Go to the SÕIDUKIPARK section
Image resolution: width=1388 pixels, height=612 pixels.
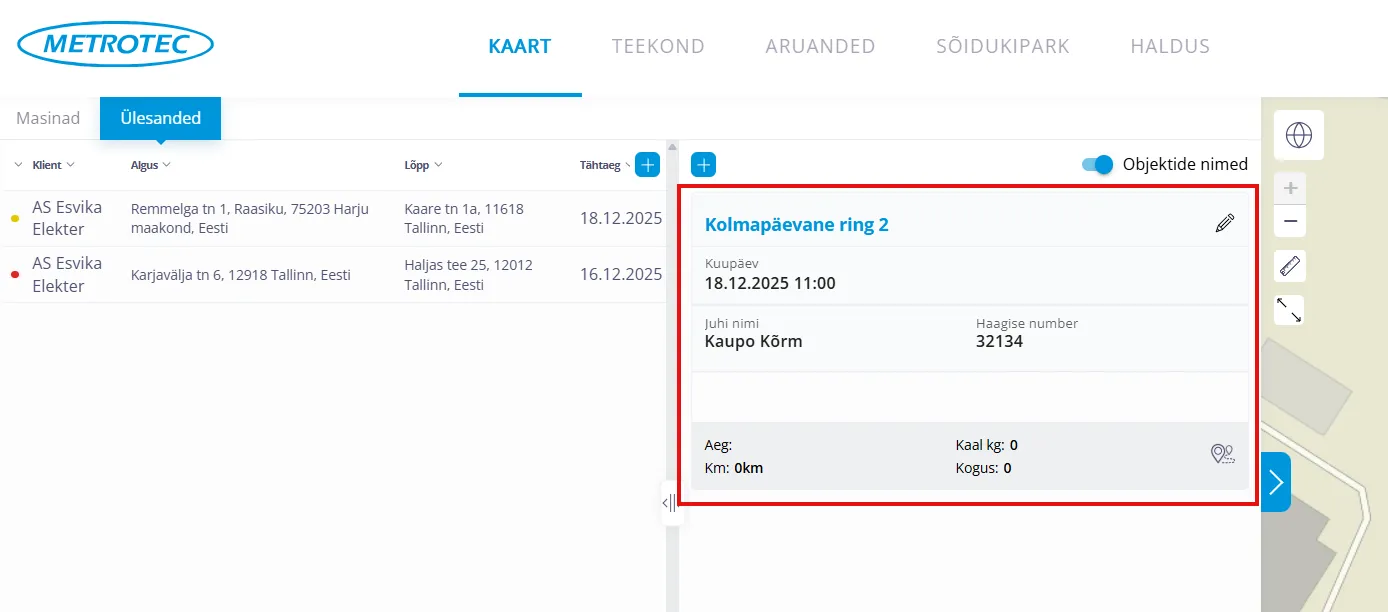1002,46
